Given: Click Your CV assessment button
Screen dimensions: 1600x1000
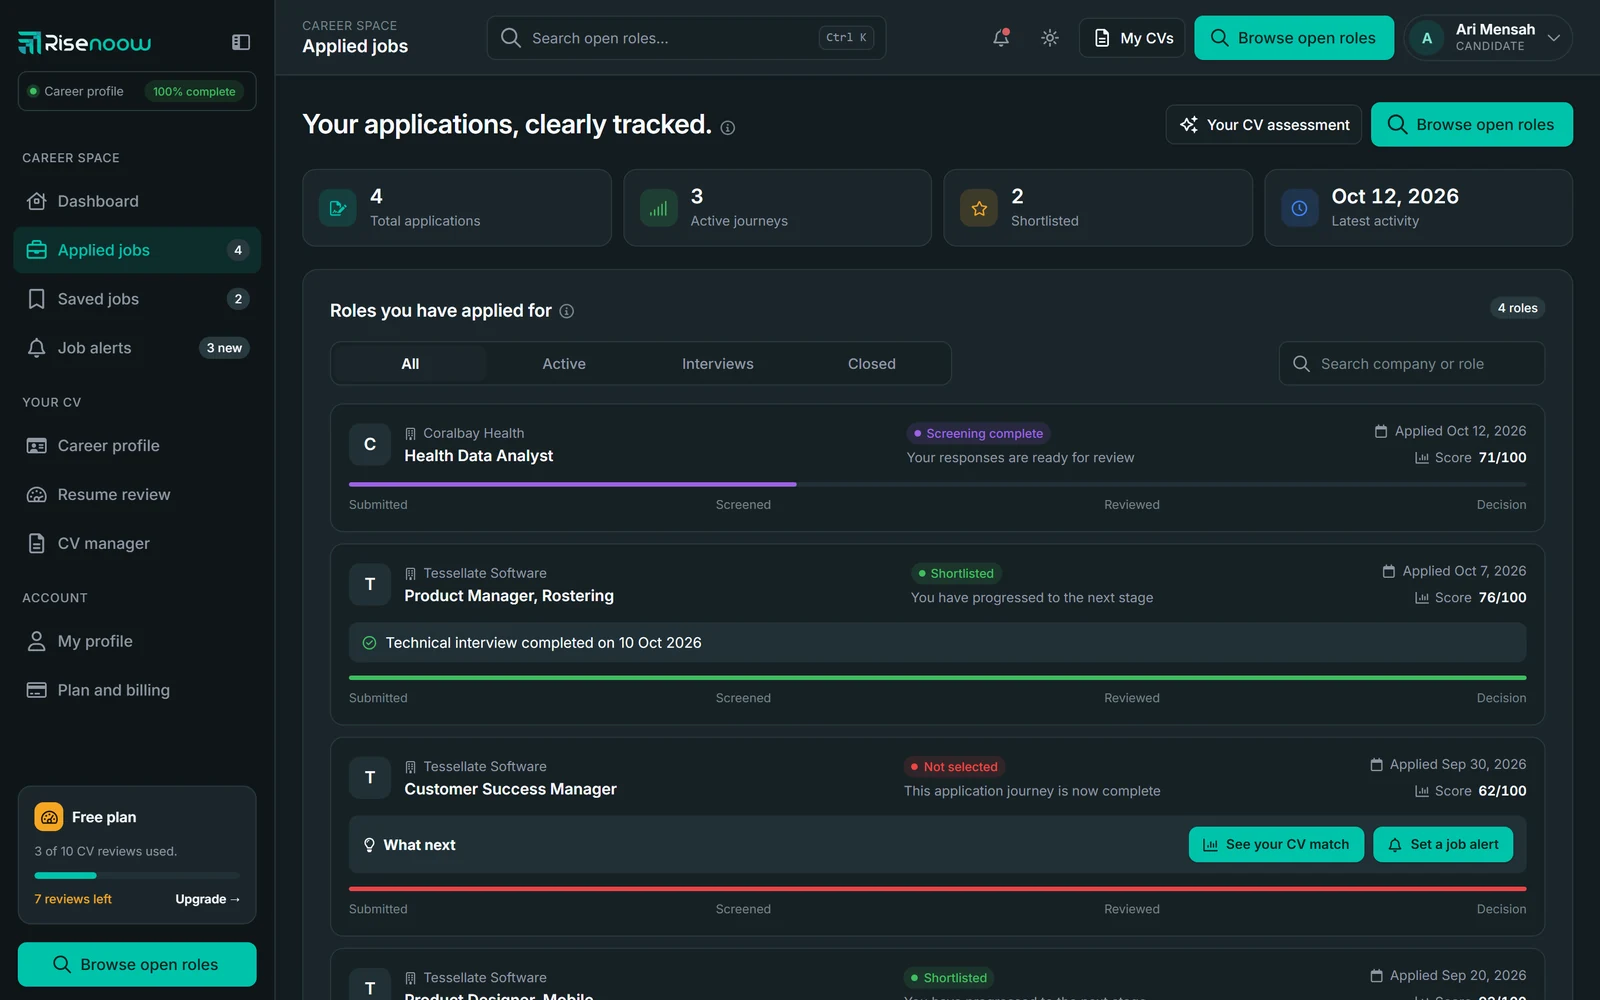Looking at the screenshot, I should click(x=1264, y=125).
